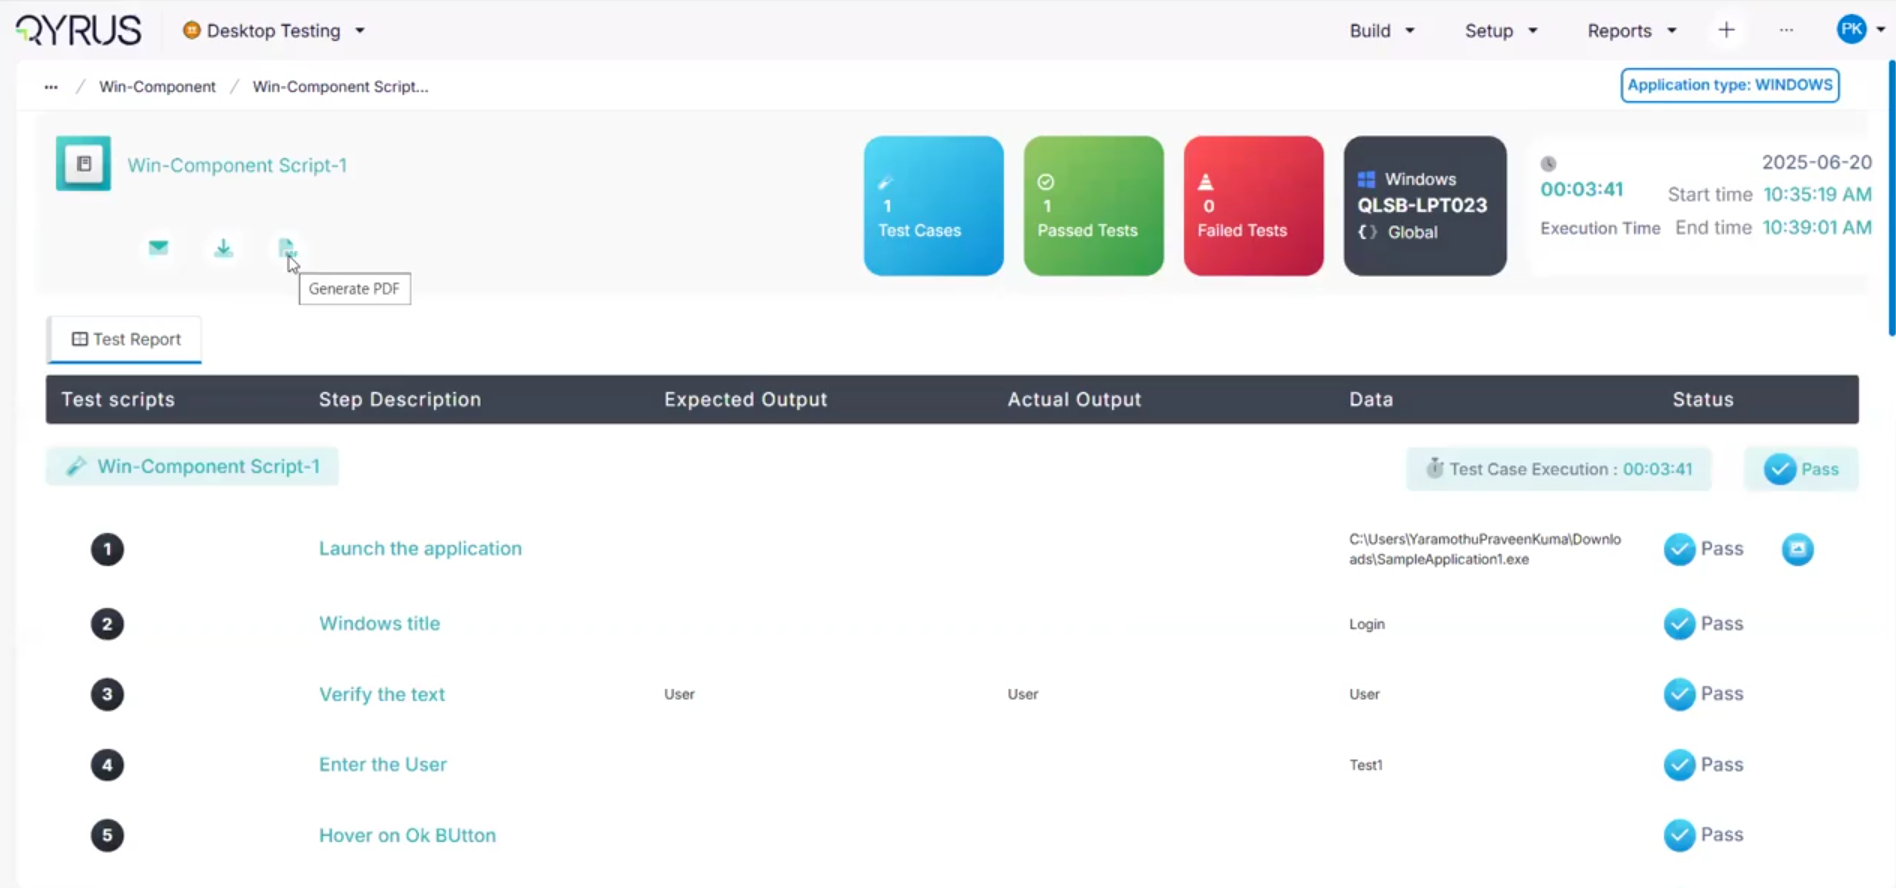The width and height of the screenshot is (1896, 888).
Task: Click the email report envelope icon
Action: click(158, 247)
